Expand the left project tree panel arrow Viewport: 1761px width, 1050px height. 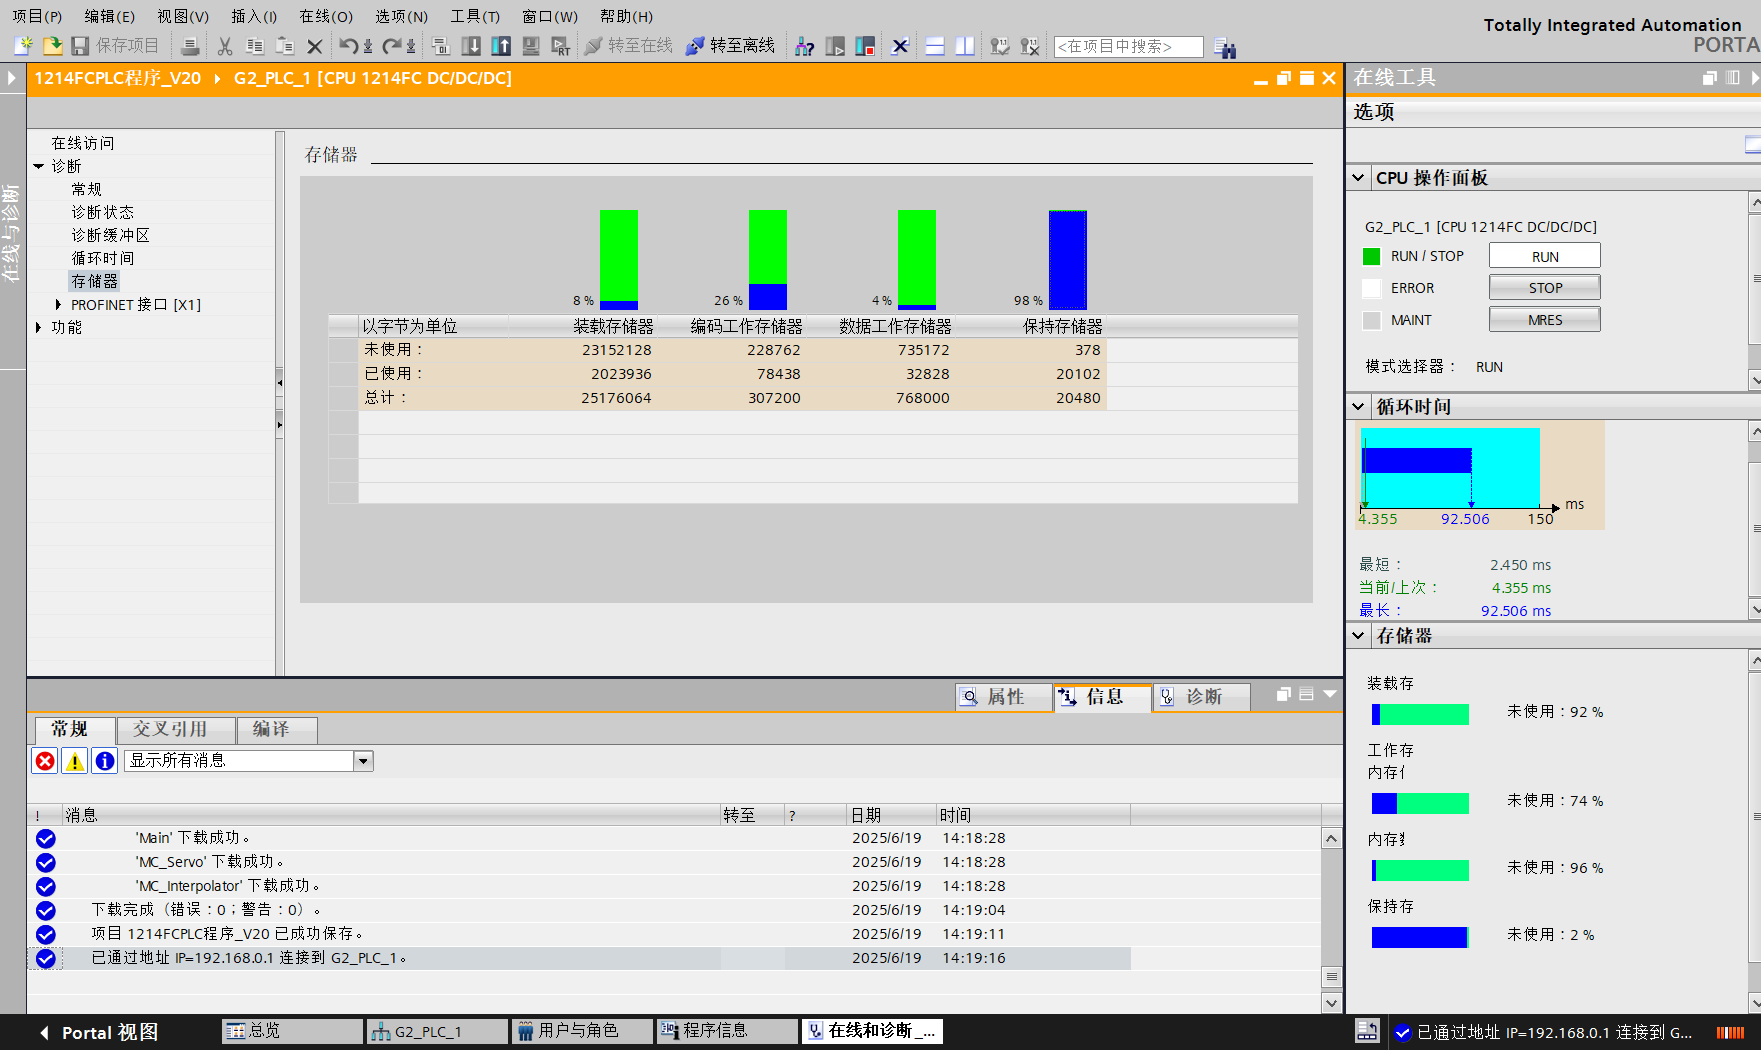coord(11,78)
